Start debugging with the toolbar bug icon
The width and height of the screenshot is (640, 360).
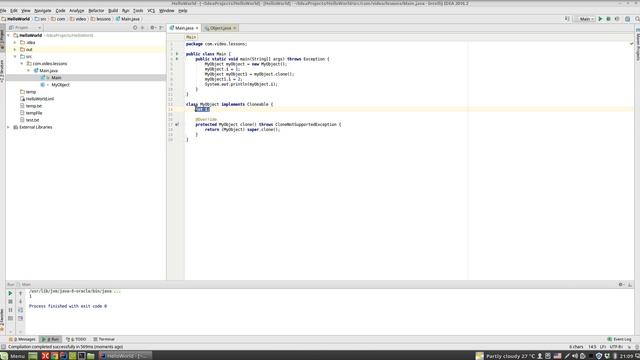coord(608,19)
